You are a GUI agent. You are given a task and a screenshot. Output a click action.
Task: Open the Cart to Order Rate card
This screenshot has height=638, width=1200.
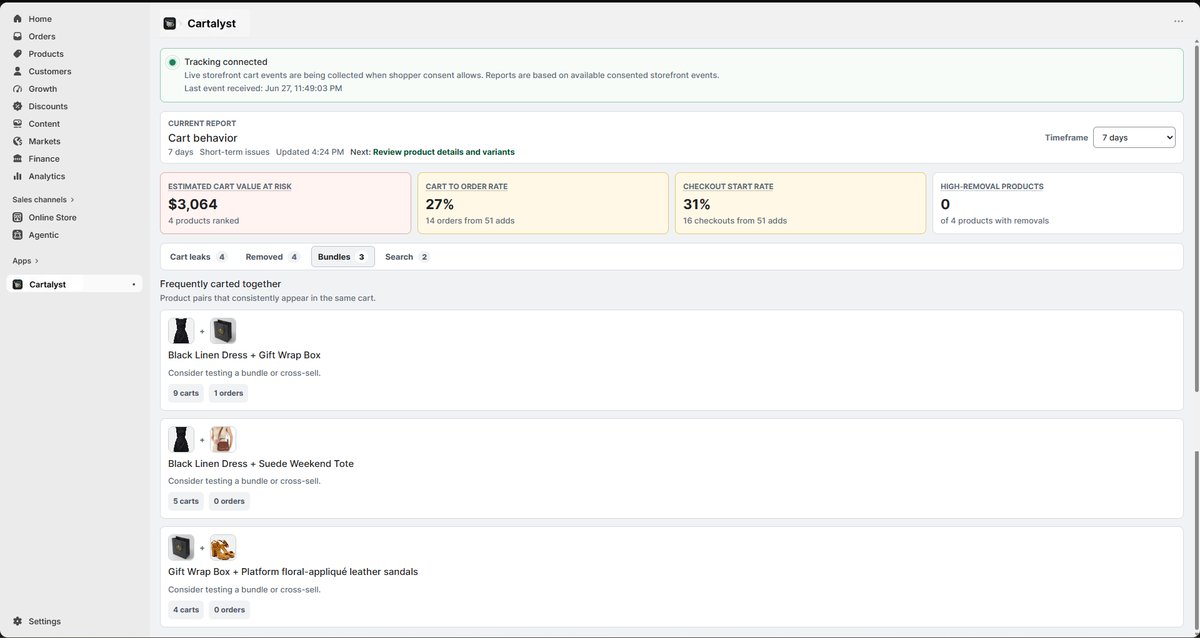click(543, 203)
